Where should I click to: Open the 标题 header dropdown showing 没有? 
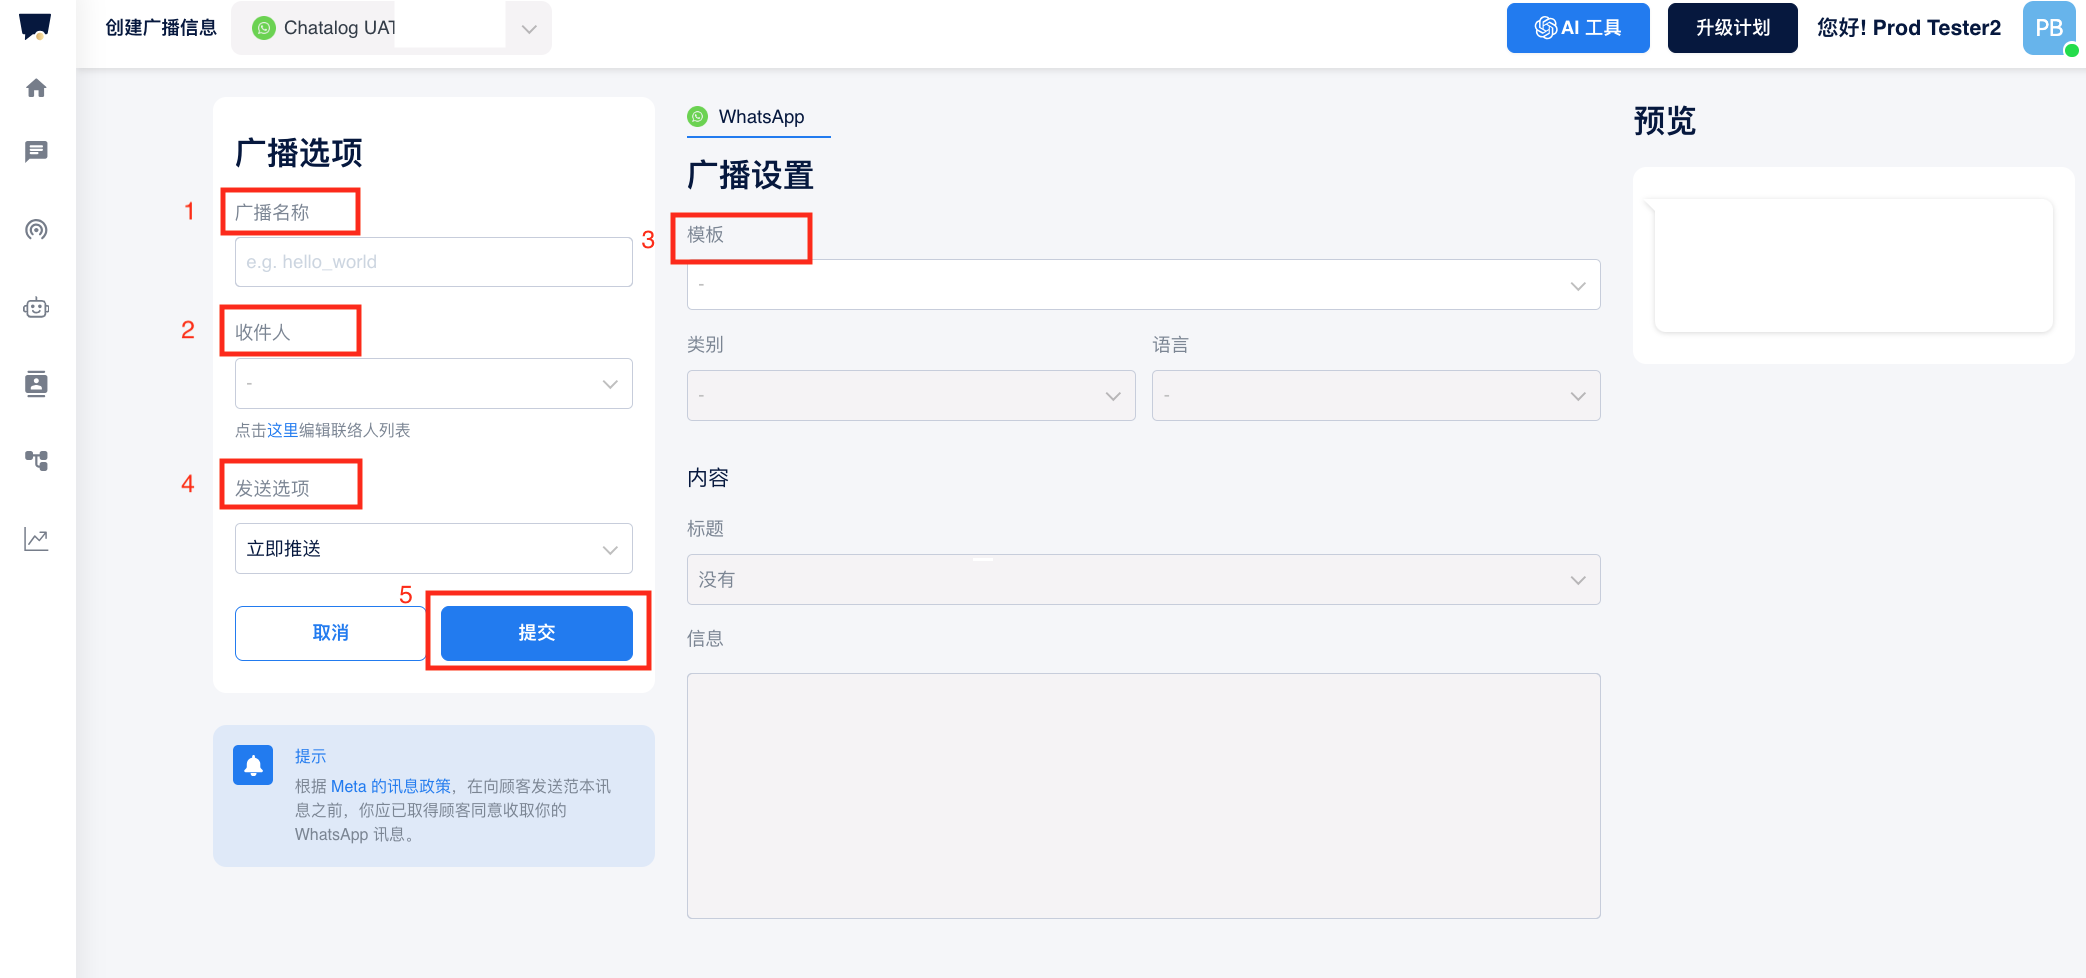coord(1143,580)
